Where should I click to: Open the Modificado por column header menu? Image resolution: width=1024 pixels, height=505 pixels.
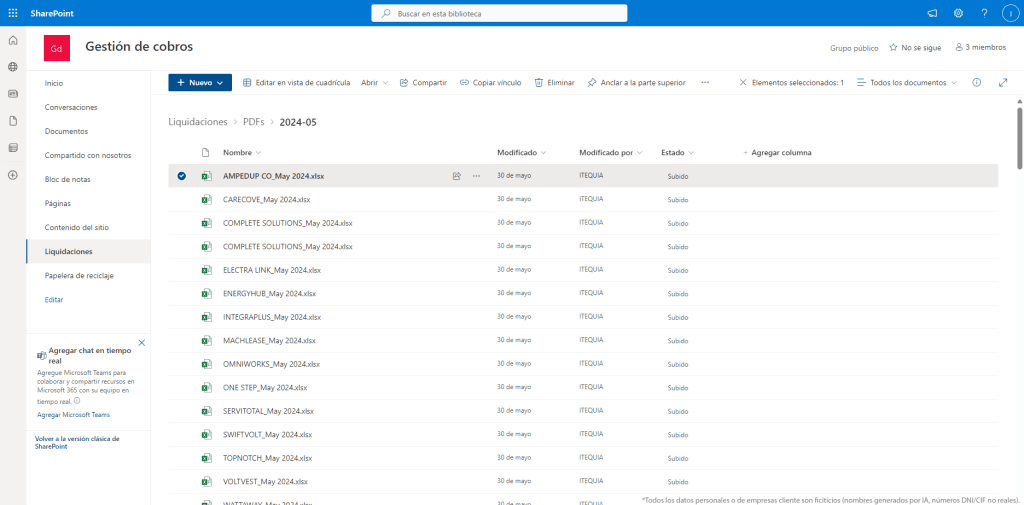(611, 152)
